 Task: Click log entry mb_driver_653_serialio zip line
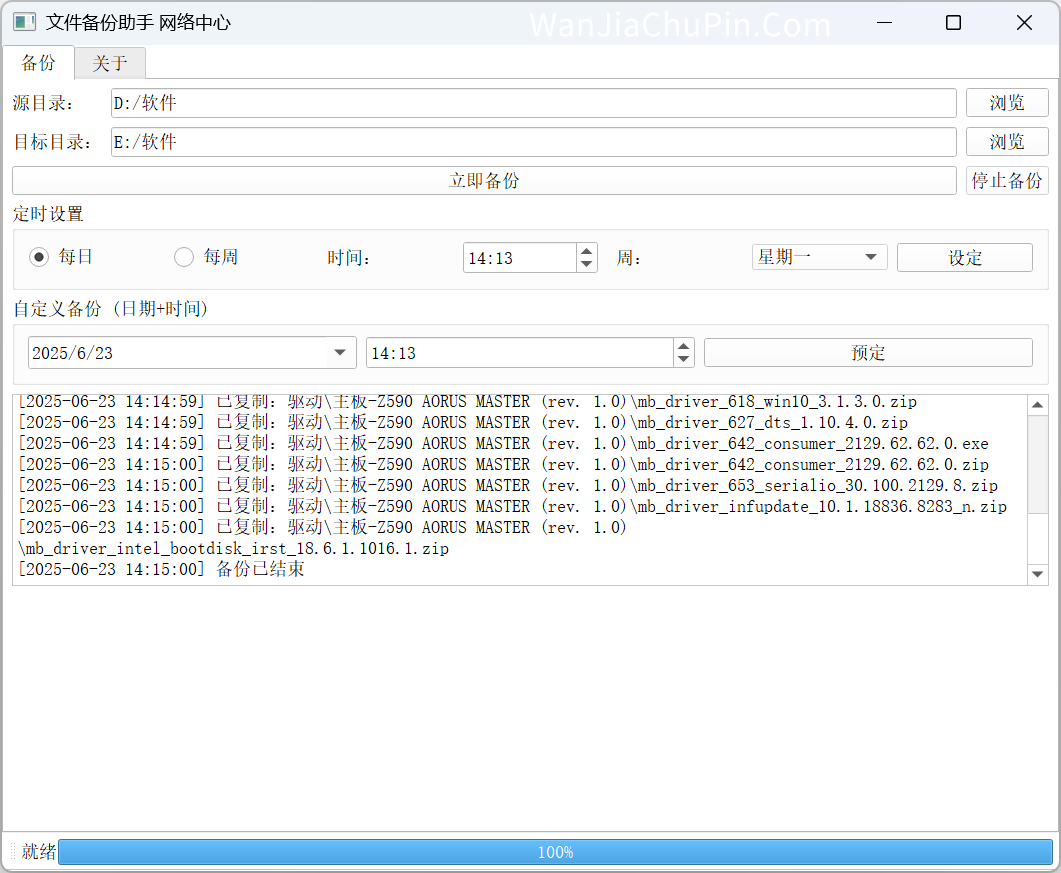(507, 486)
